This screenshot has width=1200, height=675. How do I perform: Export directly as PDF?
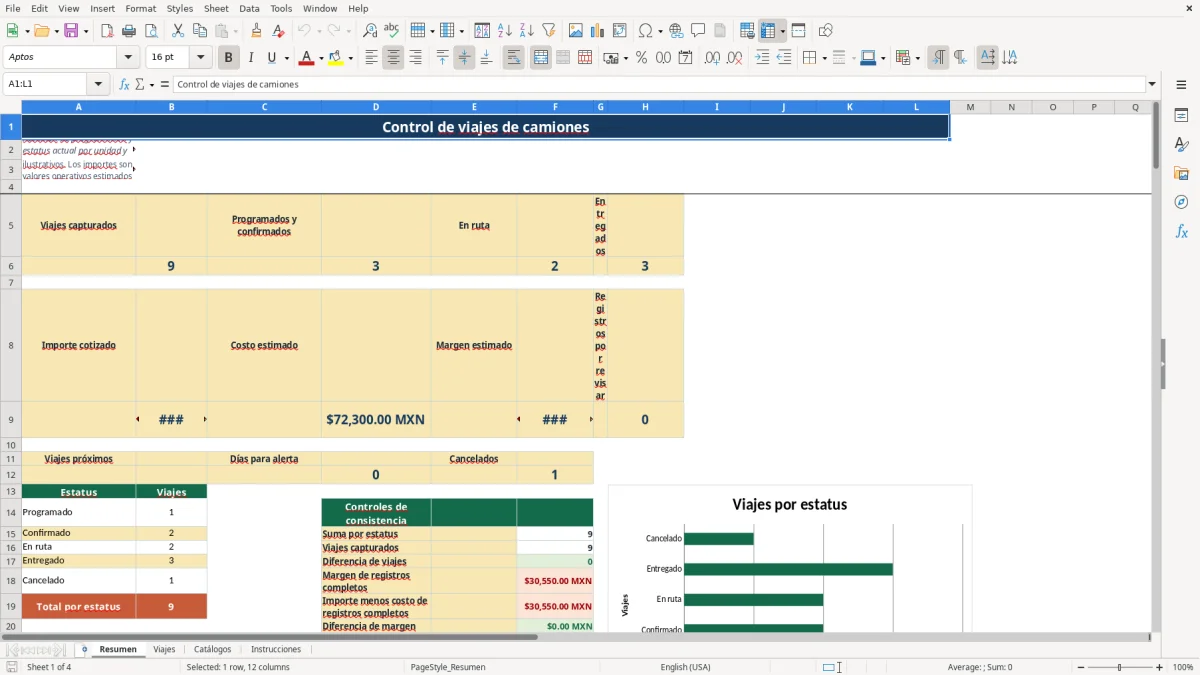108,31
